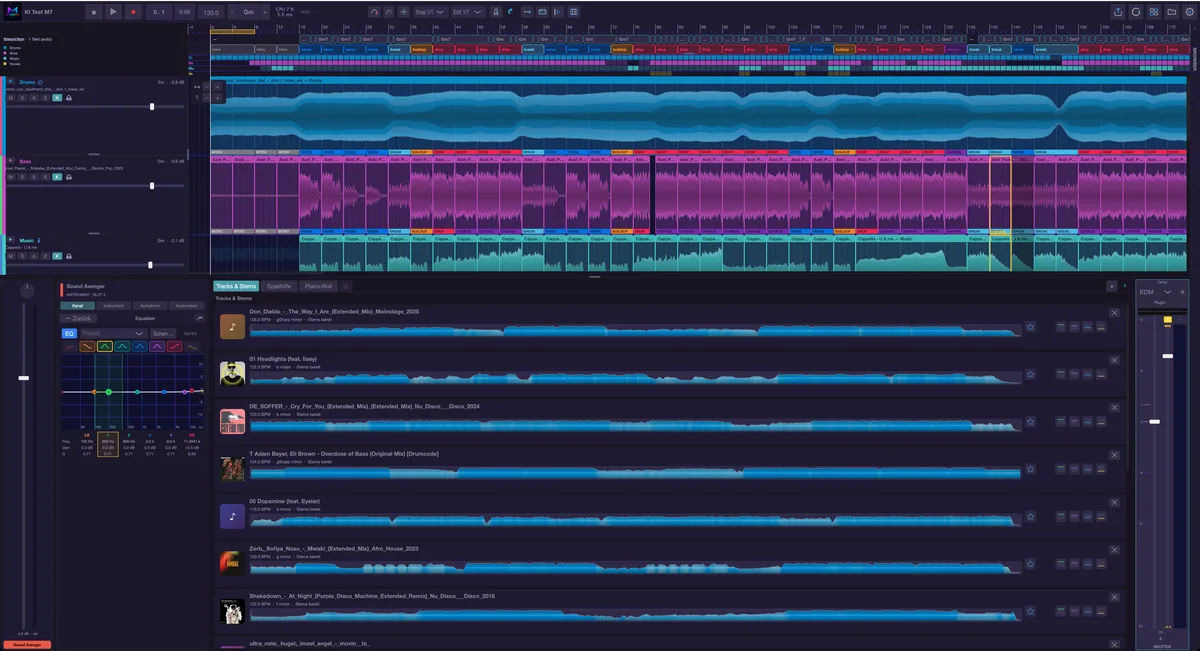
Task: Toggle the metronome icon in the toolbar
Action: [x=495, y=12]
